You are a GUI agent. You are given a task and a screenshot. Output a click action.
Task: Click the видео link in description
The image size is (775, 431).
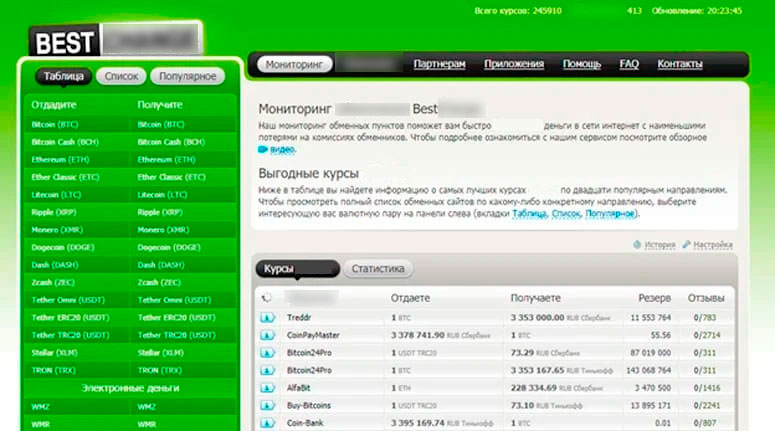(281, 150)
